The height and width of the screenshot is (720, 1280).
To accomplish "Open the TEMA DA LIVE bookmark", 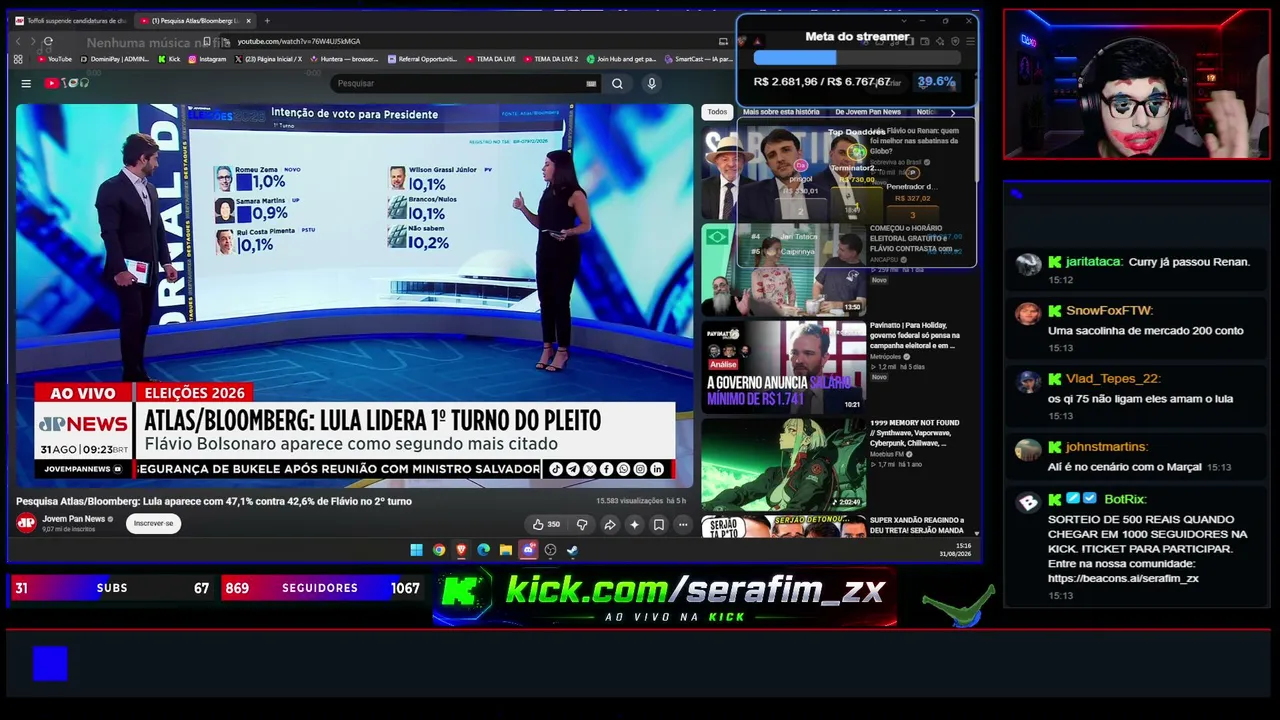I will point(491,59).
